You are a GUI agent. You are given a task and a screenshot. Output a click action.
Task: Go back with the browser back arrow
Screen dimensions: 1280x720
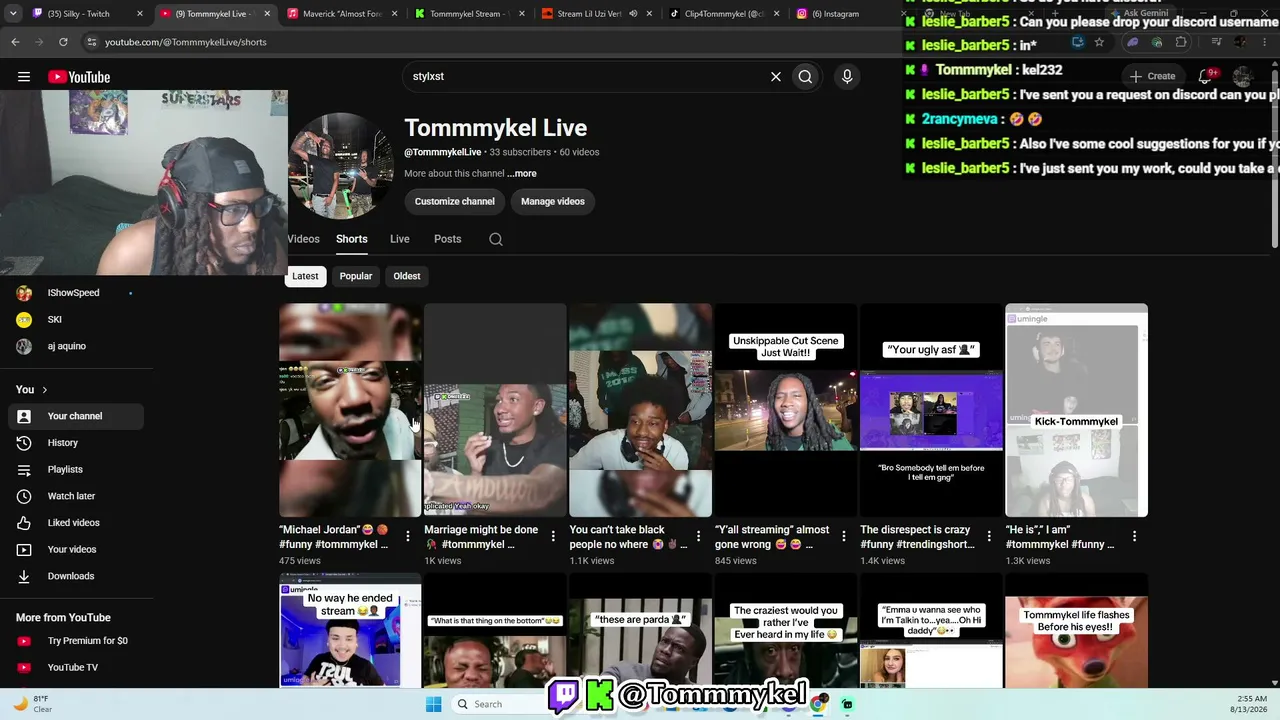(x=15, y=42)
